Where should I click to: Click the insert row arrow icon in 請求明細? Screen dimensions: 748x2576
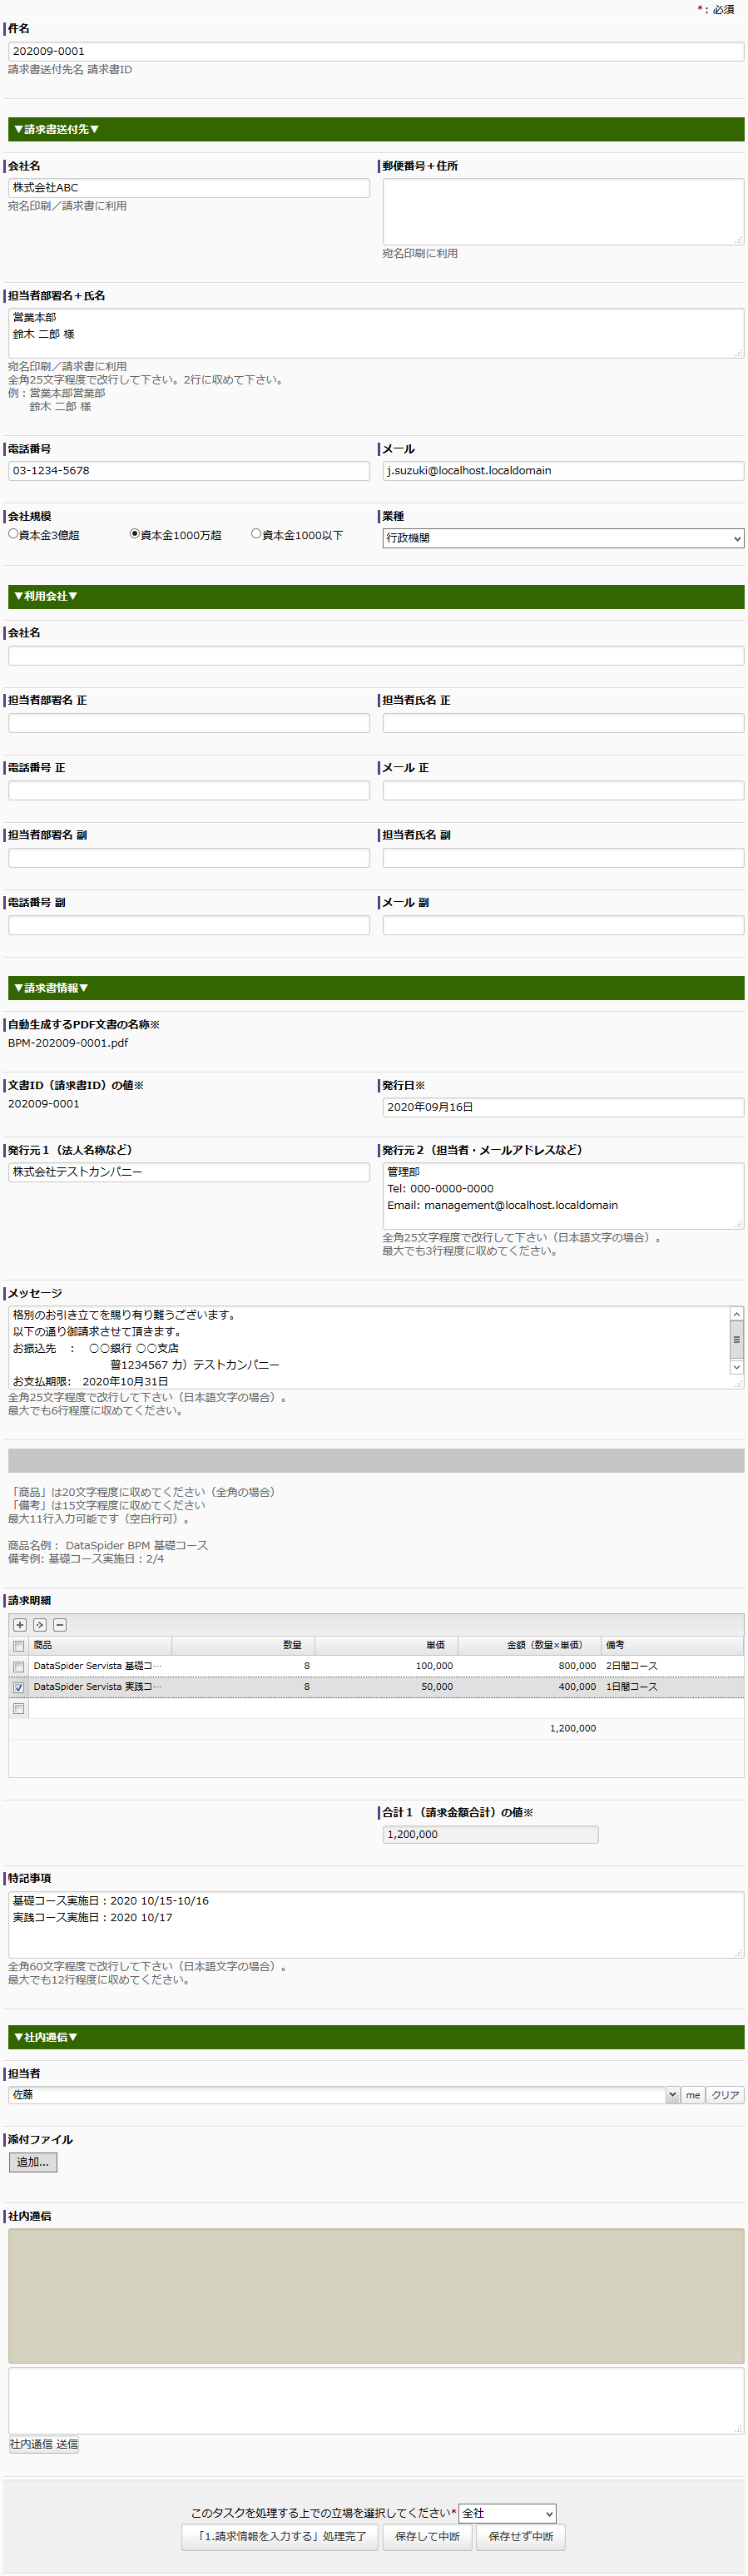click(x=40, y=1625)
